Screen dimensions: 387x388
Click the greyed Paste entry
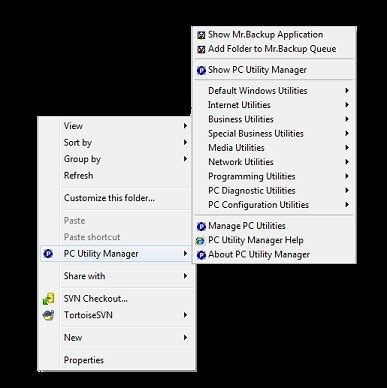[x=116, y=221]
